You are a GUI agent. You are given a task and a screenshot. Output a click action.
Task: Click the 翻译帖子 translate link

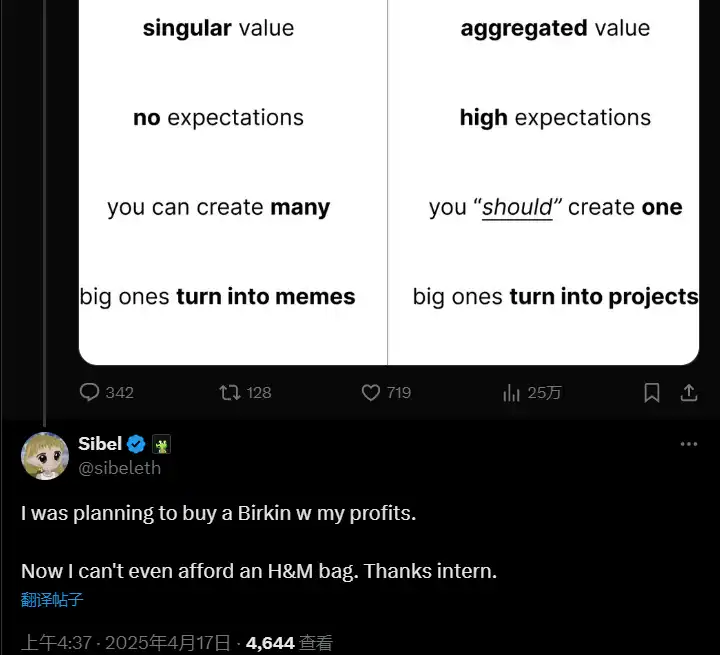52,600
